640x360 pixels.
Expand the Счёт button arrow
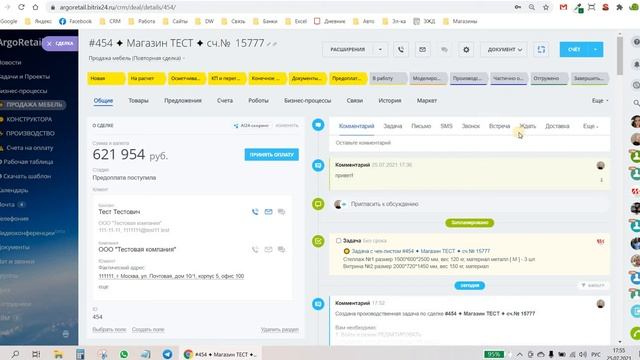(596, 49)
